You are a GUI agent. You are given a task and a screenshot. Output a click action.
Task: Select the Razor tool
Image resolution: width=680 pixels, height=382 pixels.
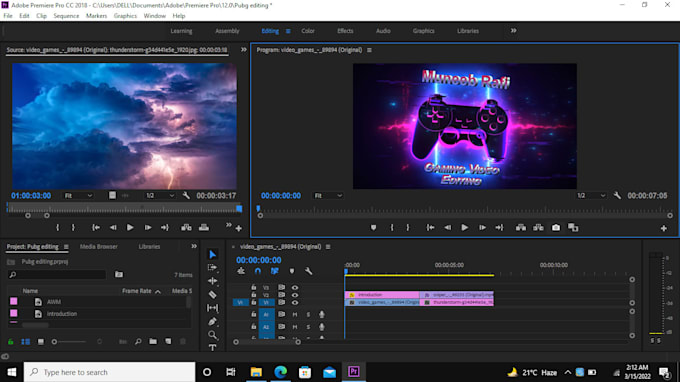pos(212,294)
